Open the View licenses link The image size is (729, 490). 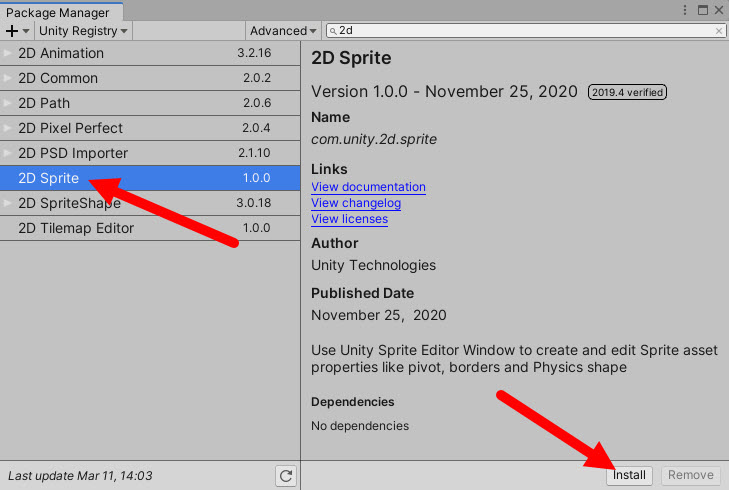pos(350,219)
